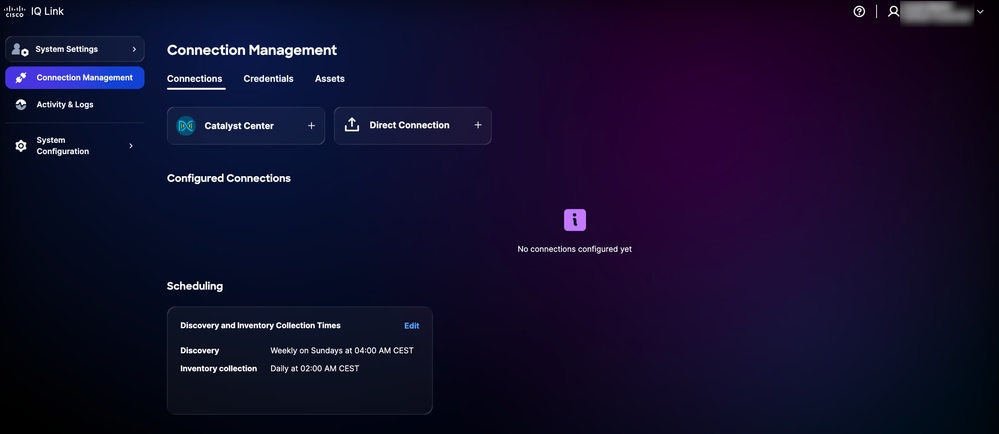Click the System Settings user-gear icon
Viewport: 999px width, 434px height.
(20, 49)
